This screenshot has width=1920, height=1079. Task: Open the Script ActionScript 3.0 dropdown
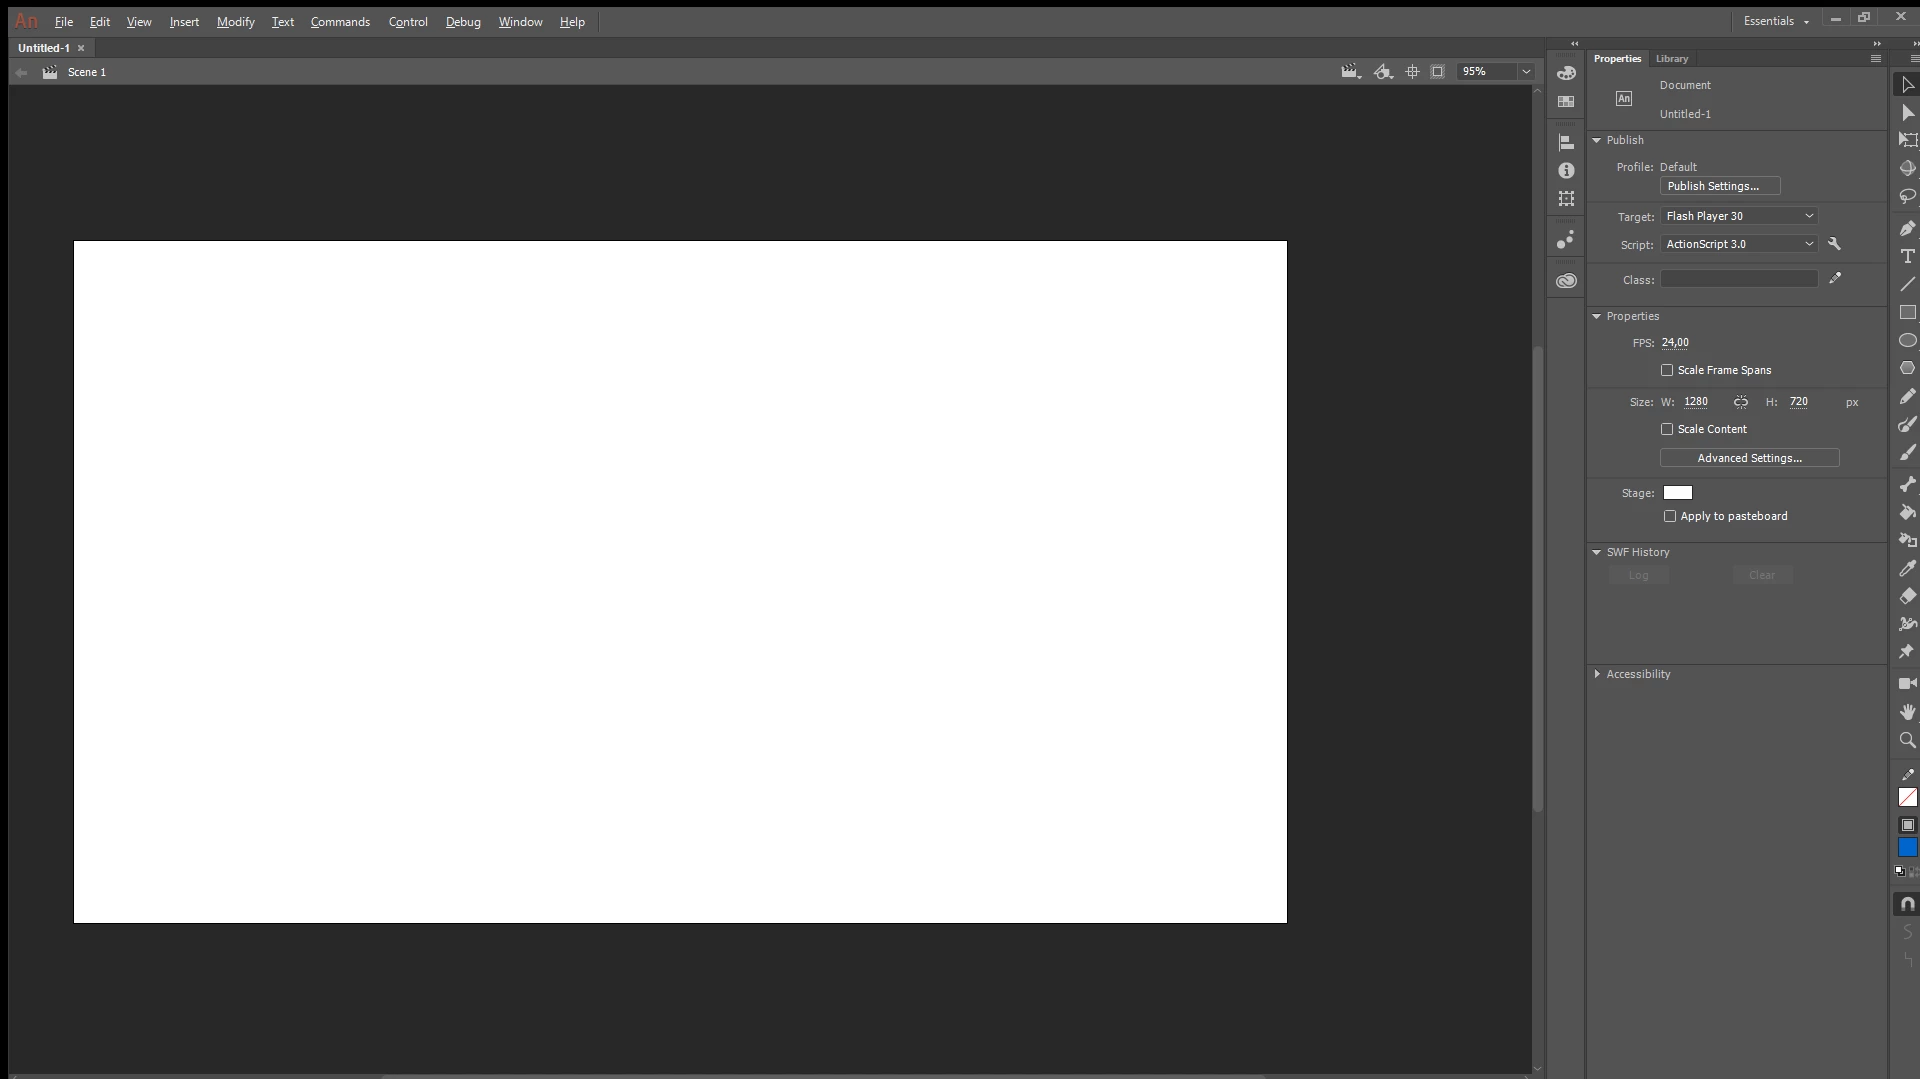[x=1739, y=244]
